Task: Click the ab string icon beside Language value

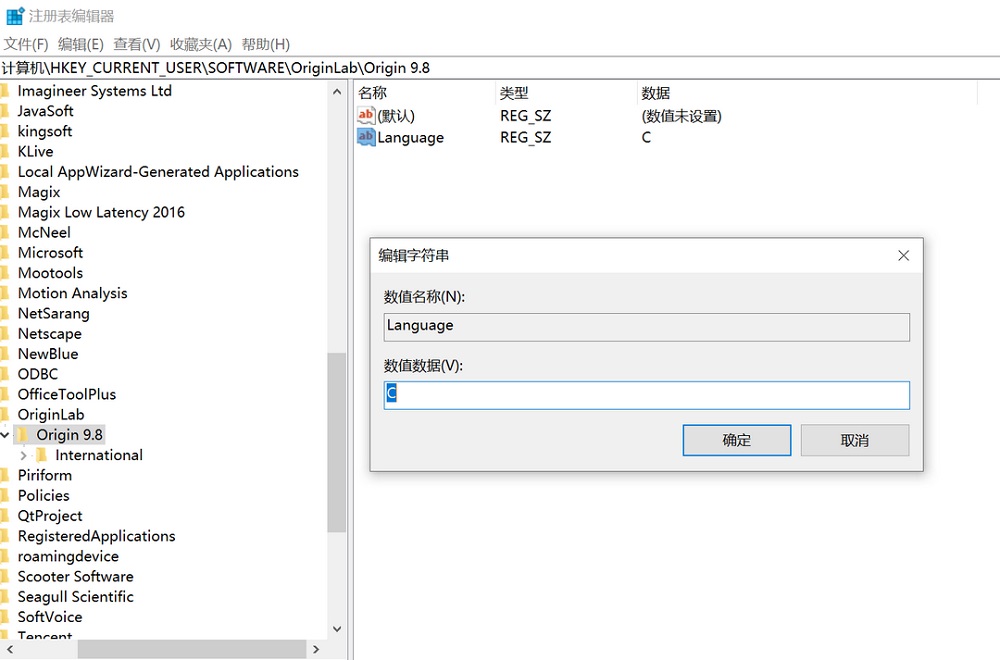Action: point(367,137)
